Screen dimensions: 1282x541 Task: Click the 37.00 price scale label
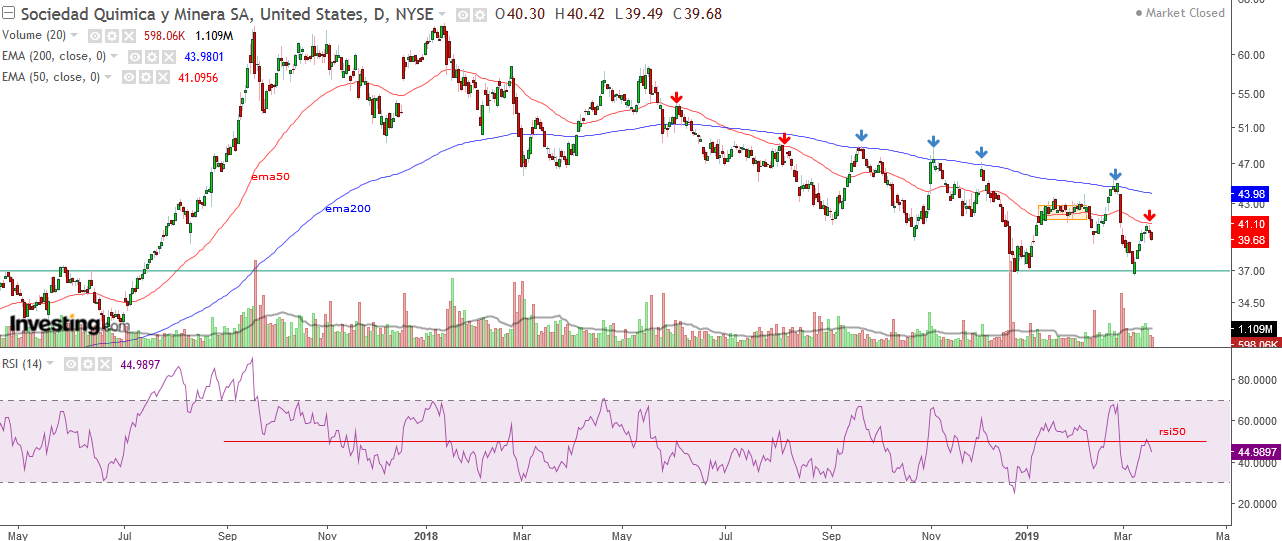pyautogui.click(x=1252, y=270)
